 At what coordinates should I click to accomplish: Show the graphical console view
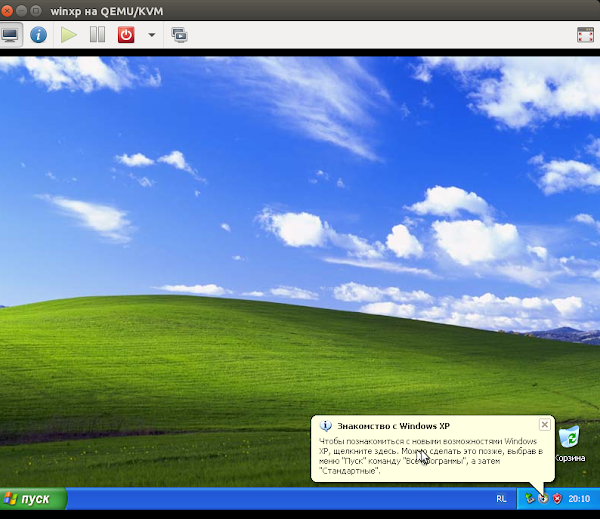pyautogui.click(x=10, y=35)
